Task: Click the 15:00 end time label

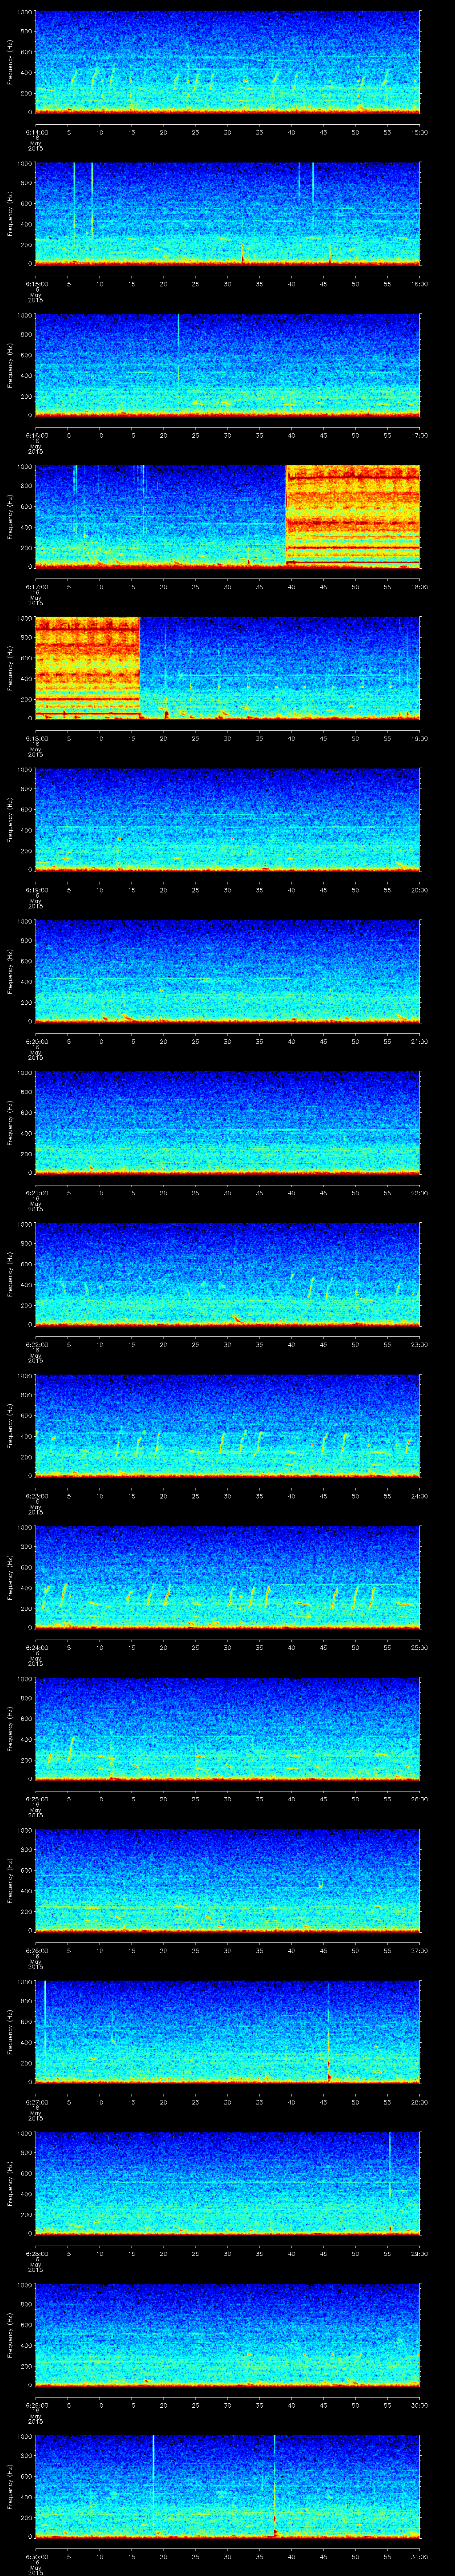Action: pos(420,131)
